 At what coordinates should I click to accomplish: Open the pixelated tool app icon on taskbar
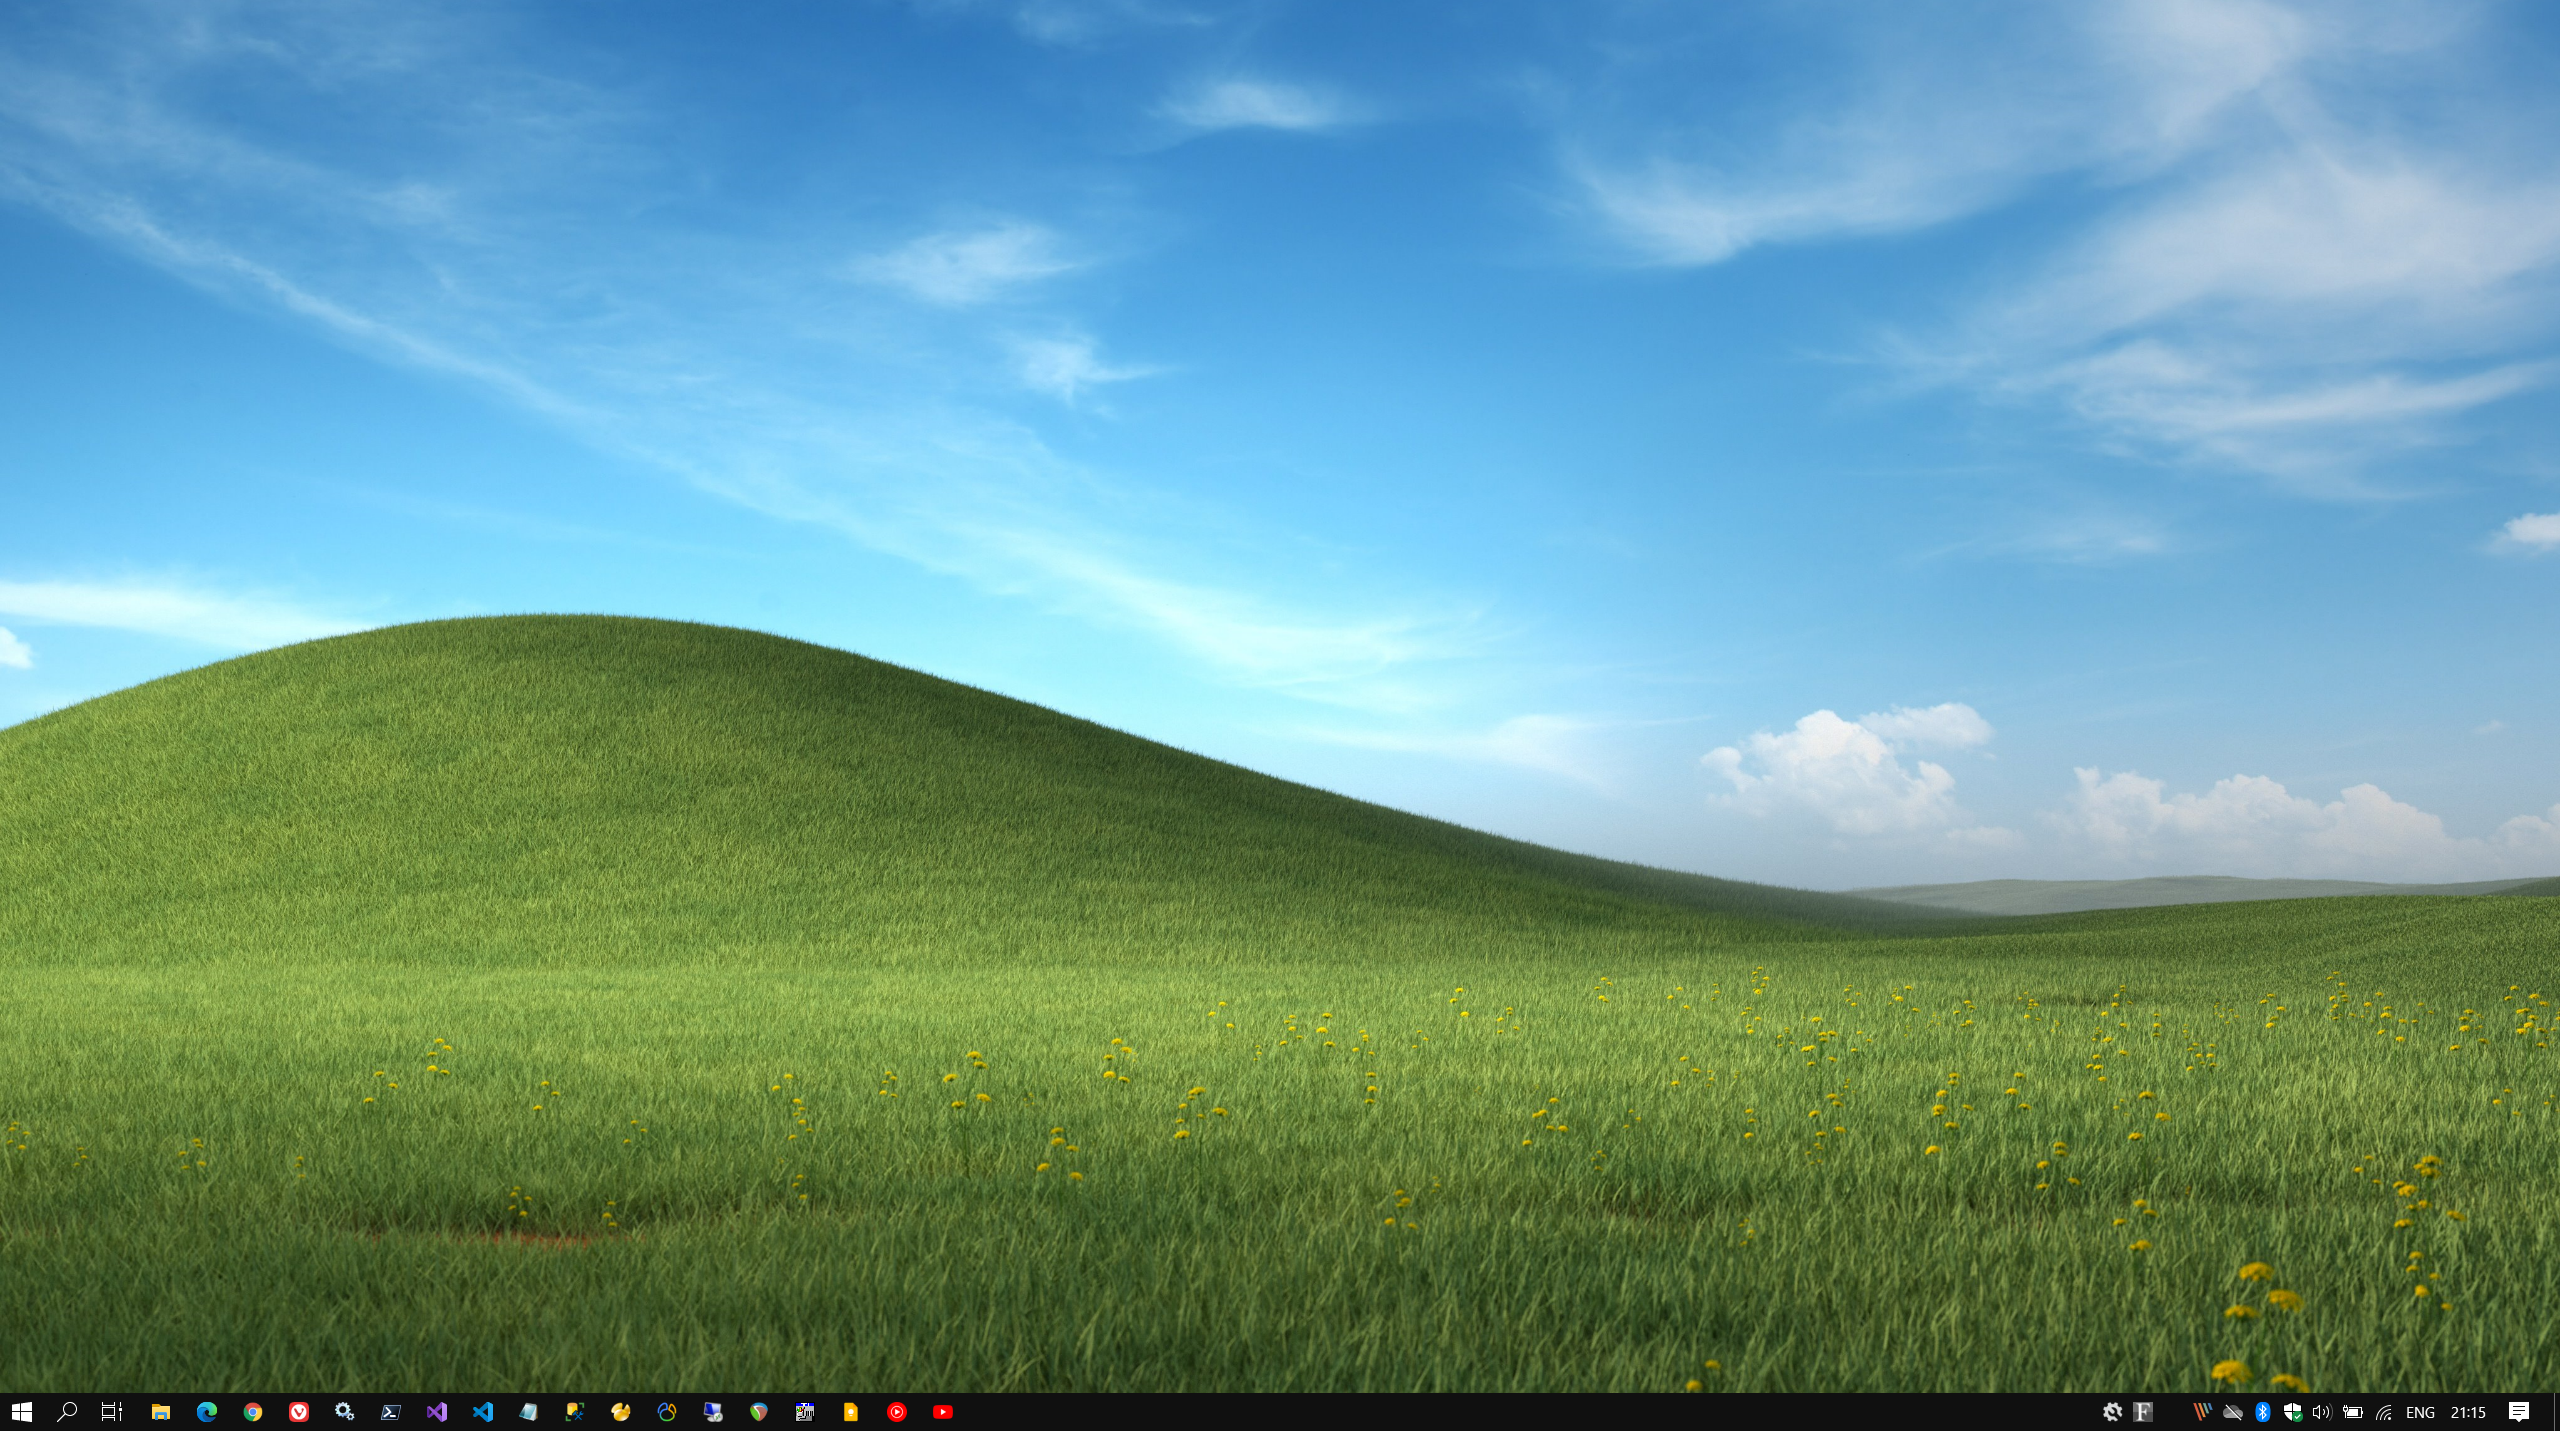point(804,1412)
